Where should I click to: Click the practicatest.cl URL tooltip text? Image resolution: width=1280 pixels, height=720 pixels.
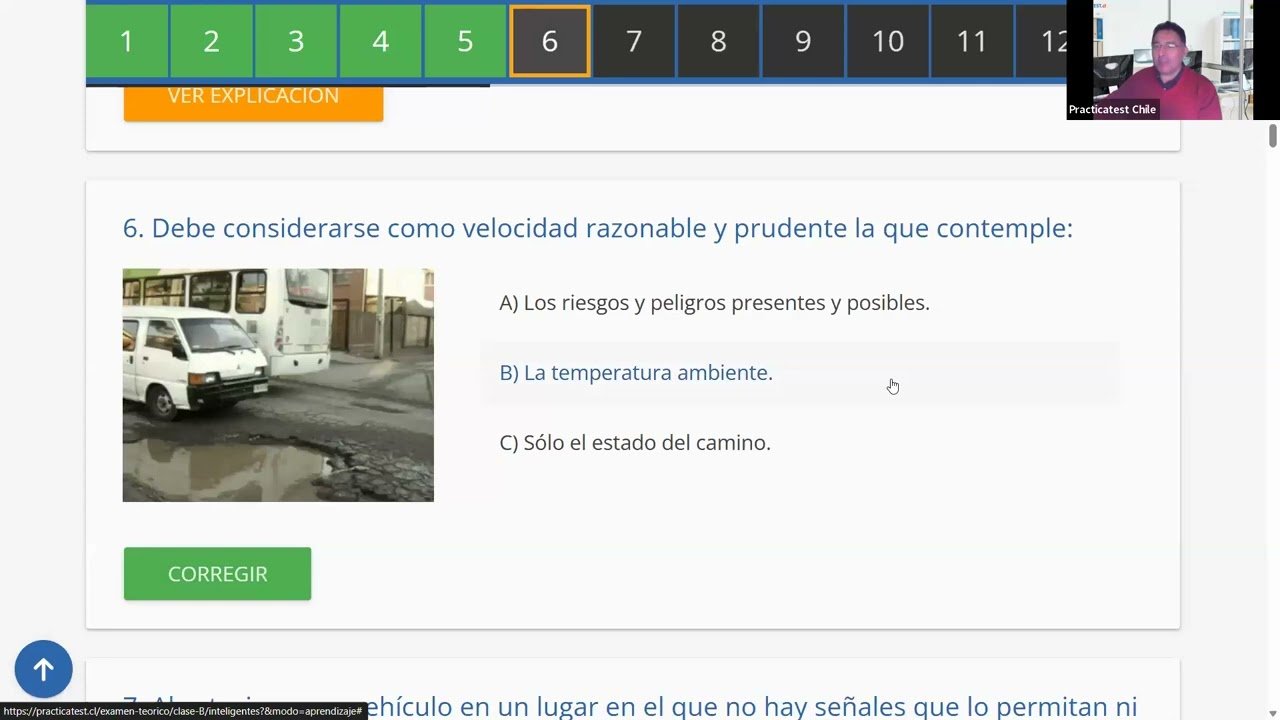tap(180, 711)
